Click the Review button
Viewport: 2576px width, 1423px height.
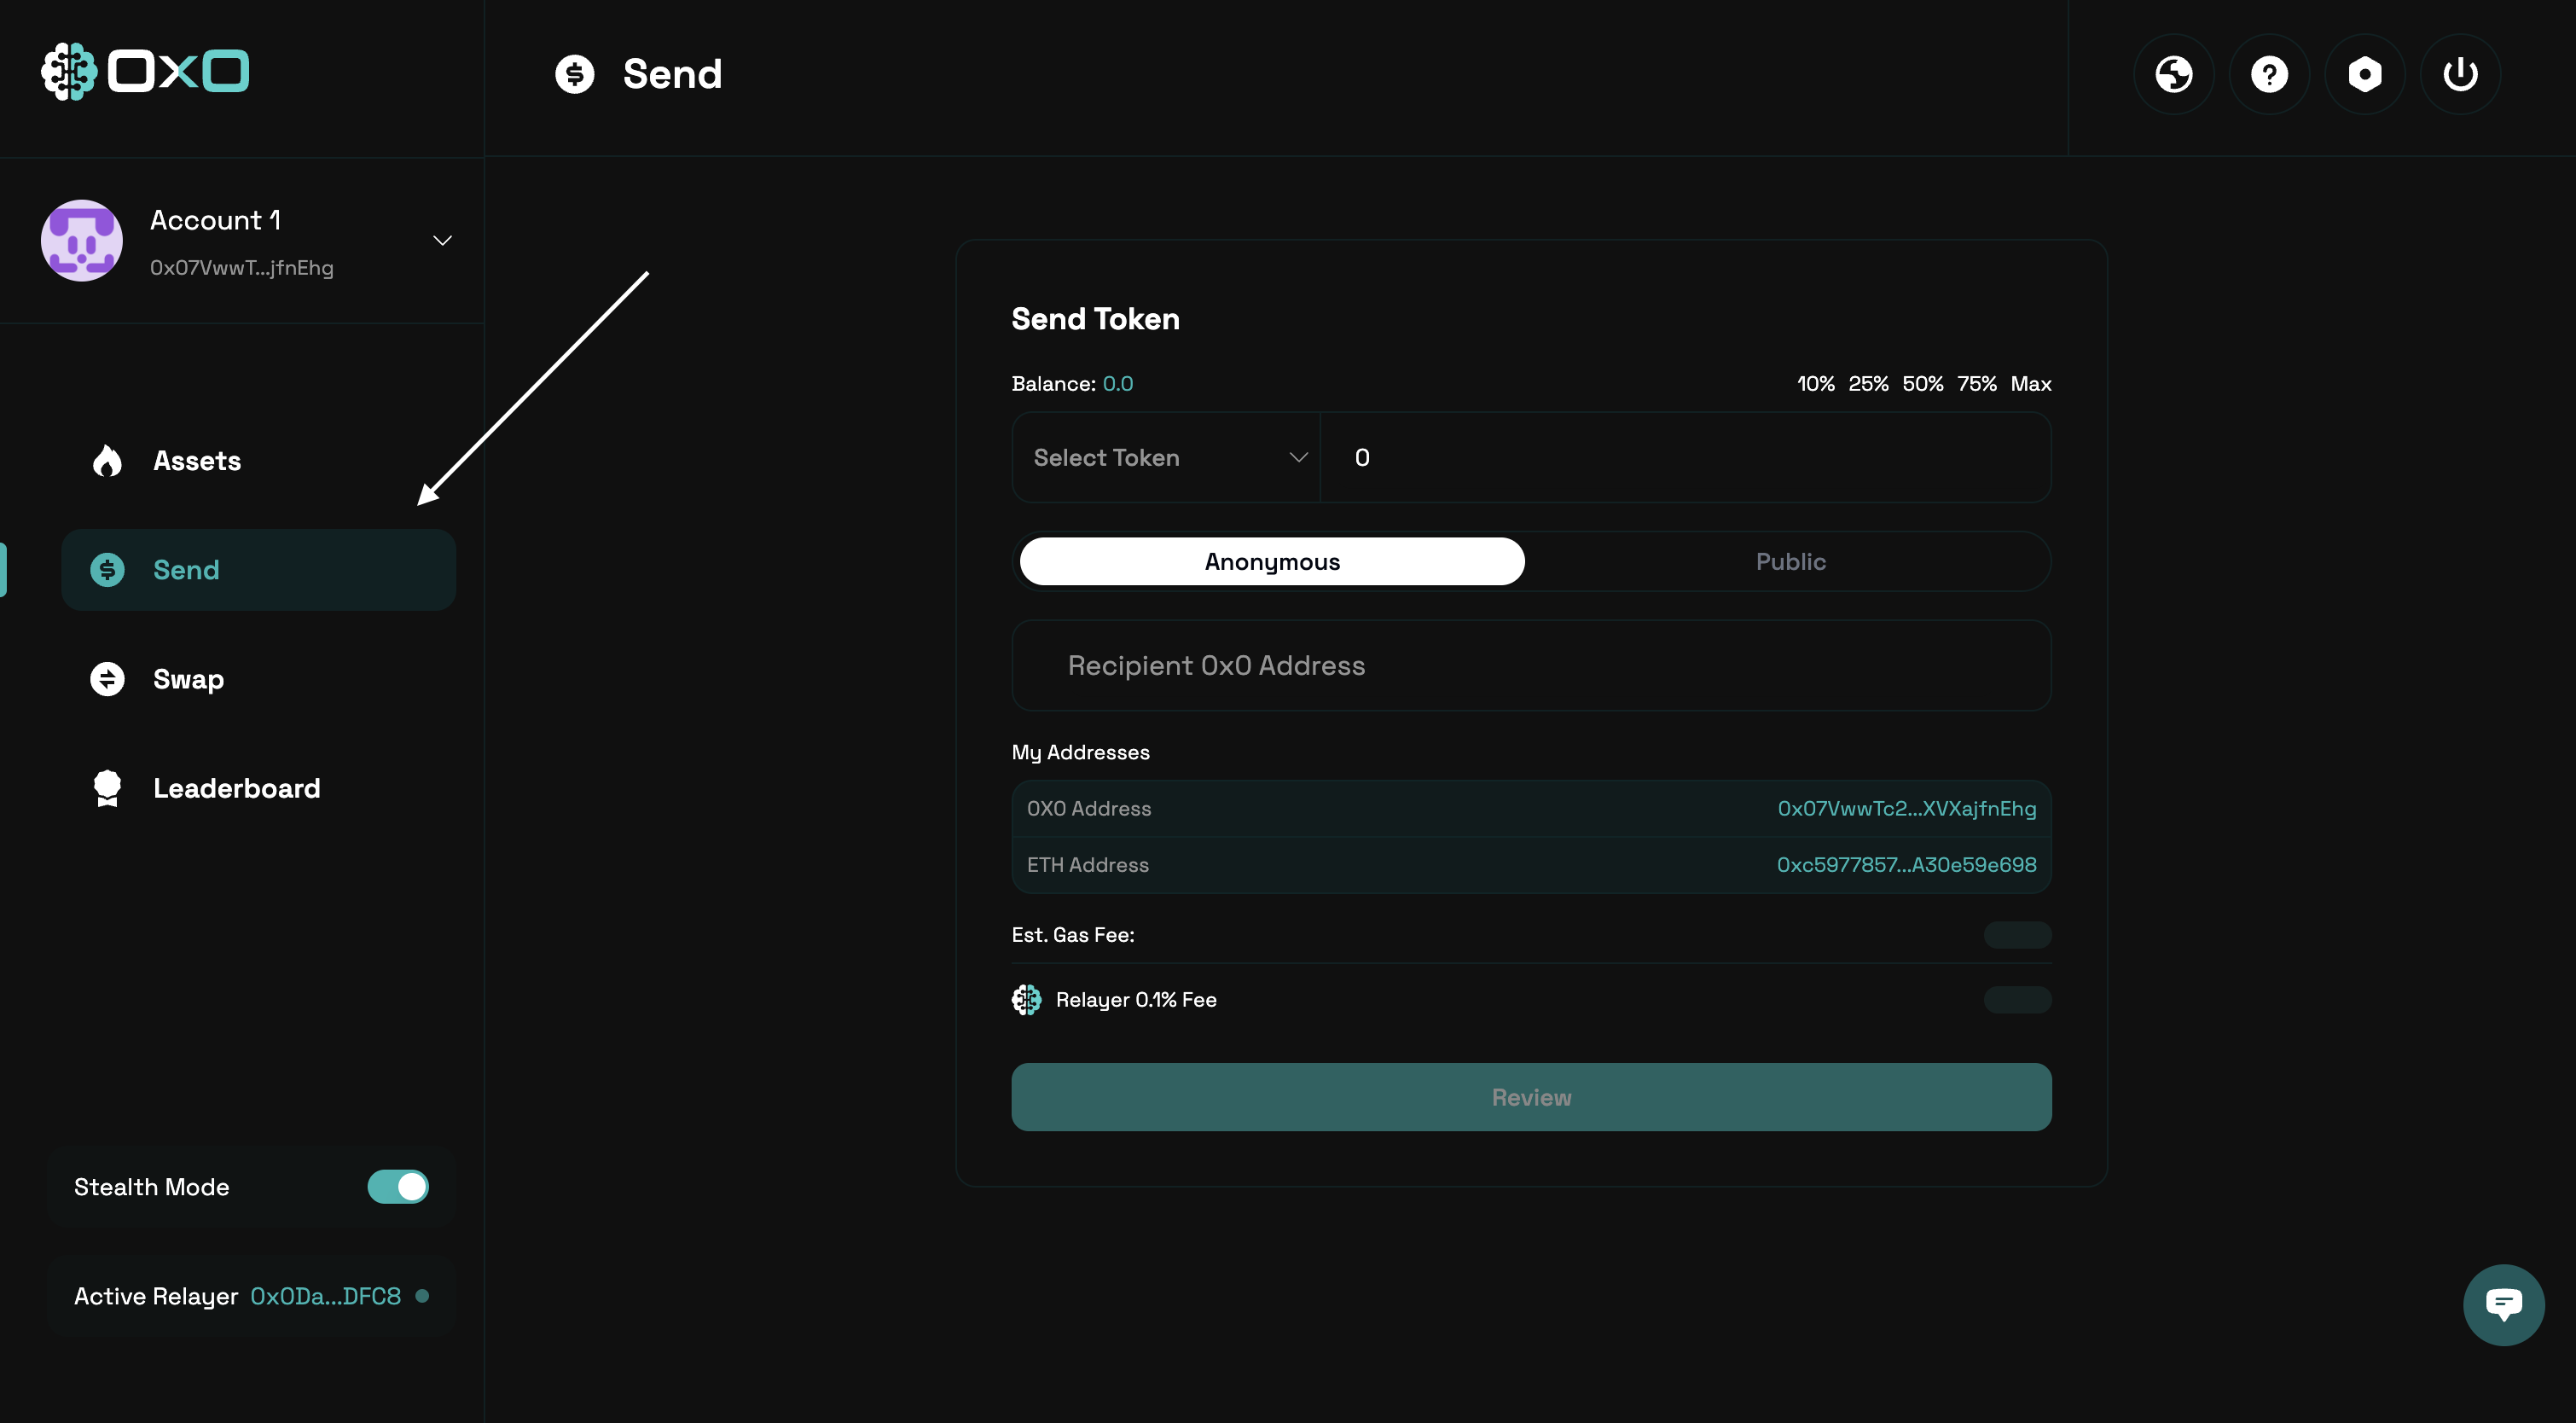pos(1530,1097)
